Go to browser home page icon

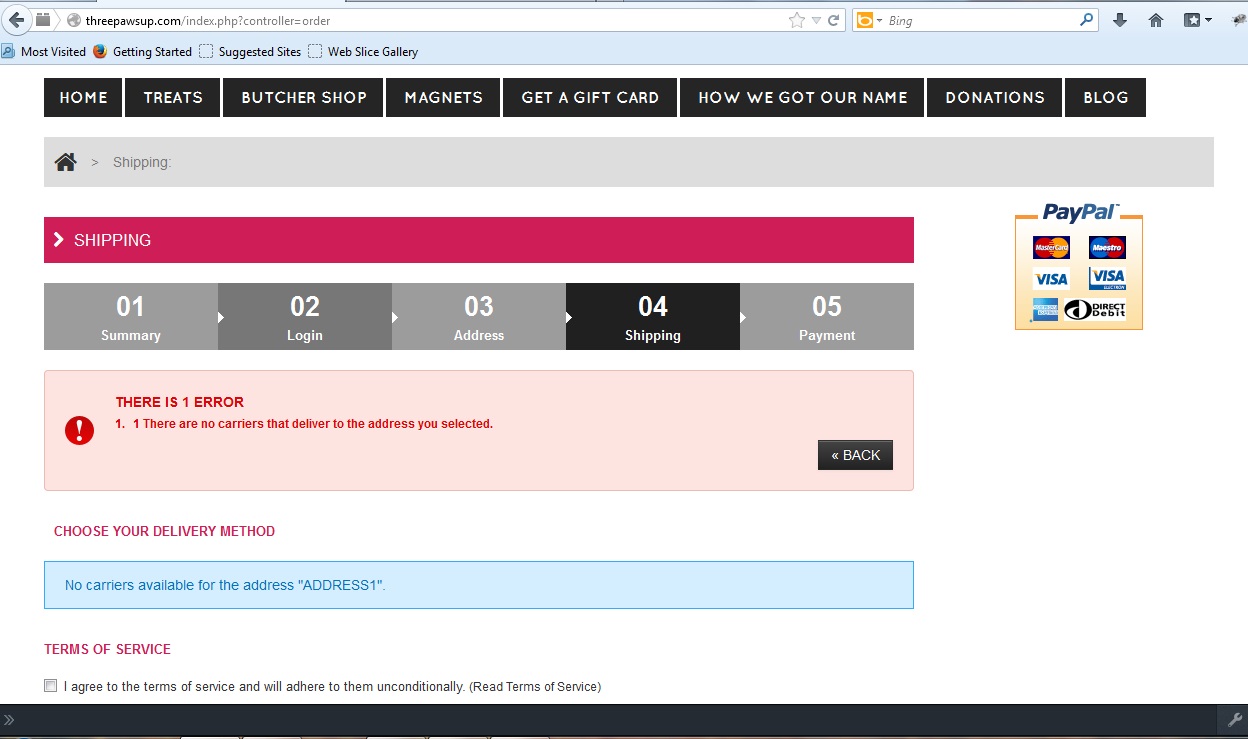pyautogui.click(x=1156, y=20)
